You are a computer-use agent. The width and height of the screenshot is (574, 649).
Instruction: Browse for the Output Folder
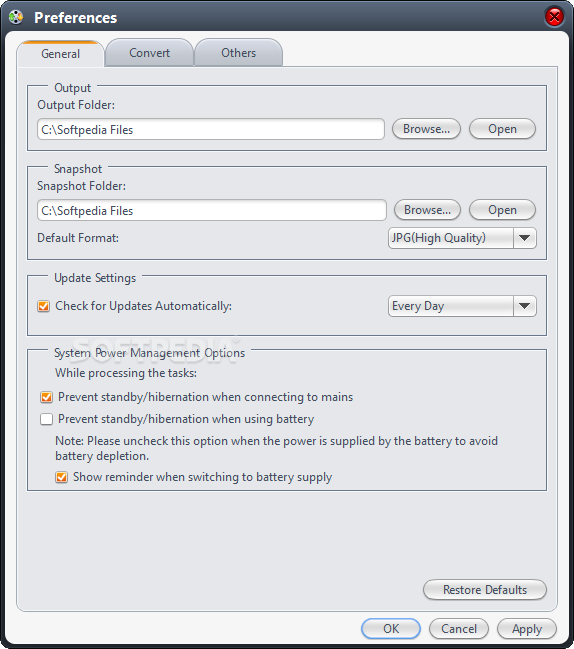(426, 129)
